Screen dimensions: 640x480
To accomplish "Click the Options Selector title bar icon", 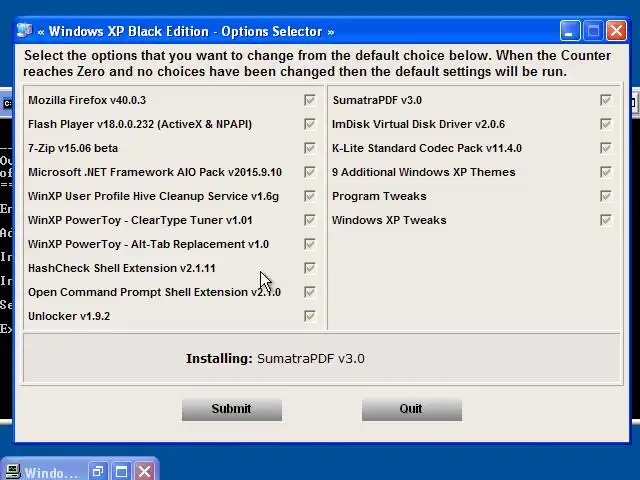I will [x=24, y=31].
